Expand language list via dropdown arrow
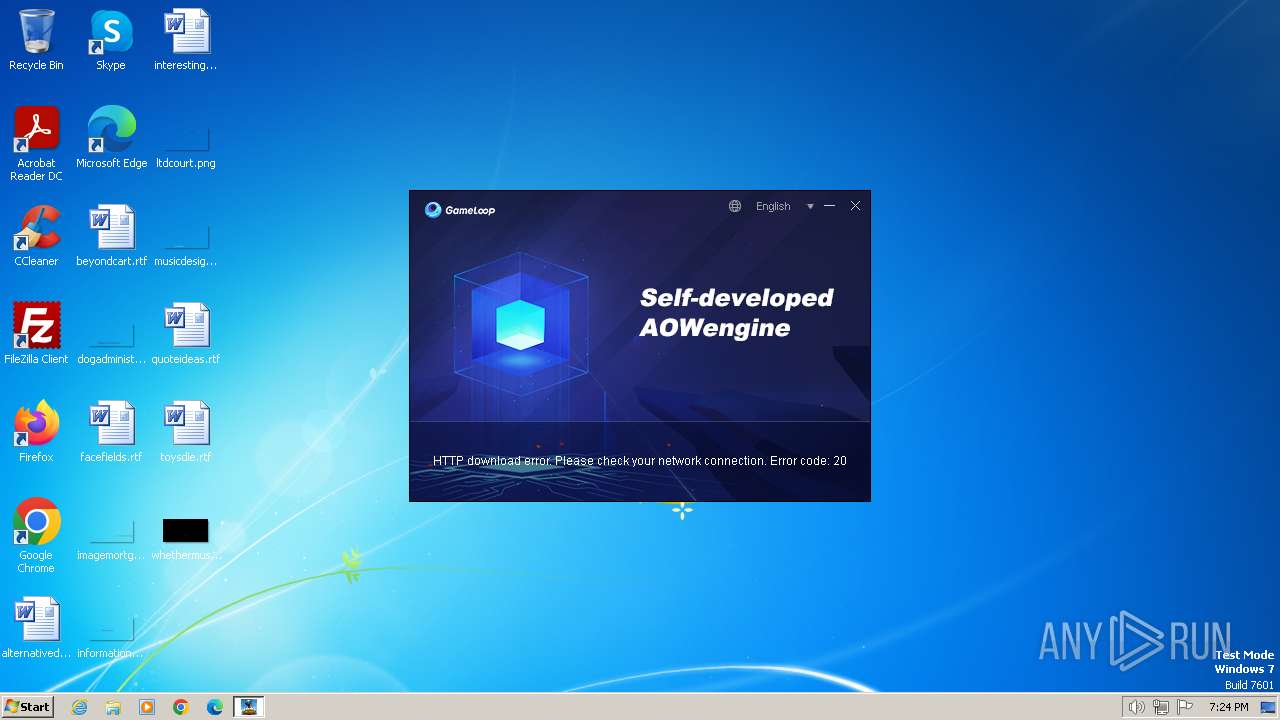The width and height of the screenshot is (1280, 720). (x=810, y=207)
